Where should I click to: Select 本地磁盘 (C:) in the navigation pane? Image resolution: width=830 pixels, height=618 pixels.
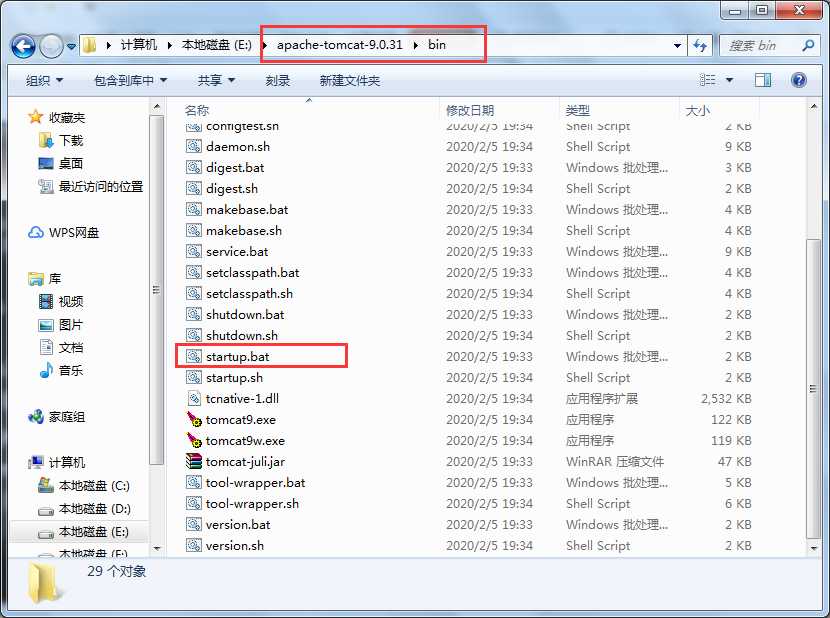tap(94, 486)
